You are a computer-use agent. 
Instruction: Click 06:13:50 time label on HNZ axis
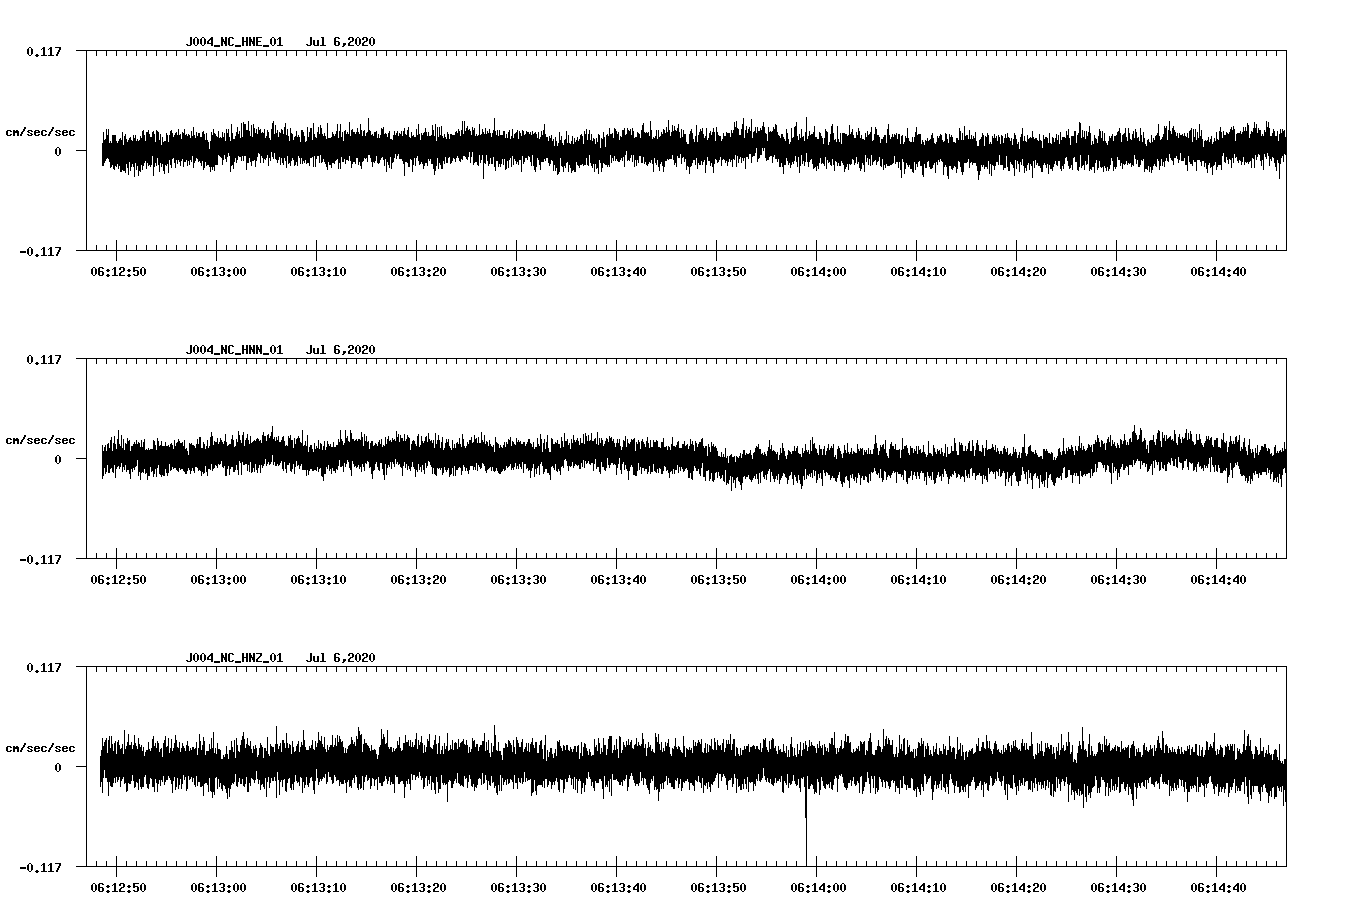point(719,888)
